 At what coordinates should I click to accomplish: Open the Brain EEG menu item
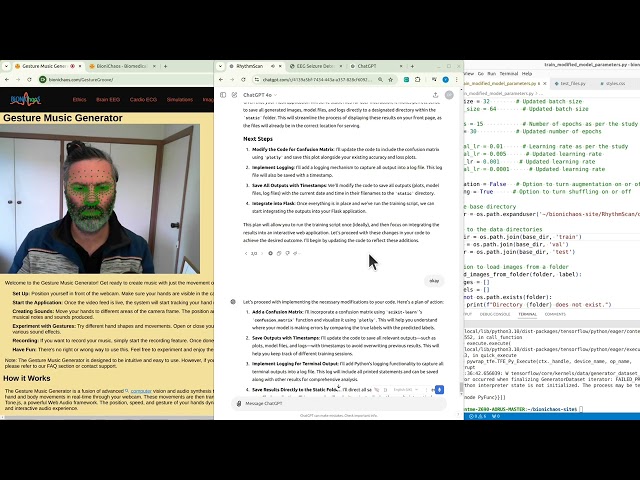point(108,100)
